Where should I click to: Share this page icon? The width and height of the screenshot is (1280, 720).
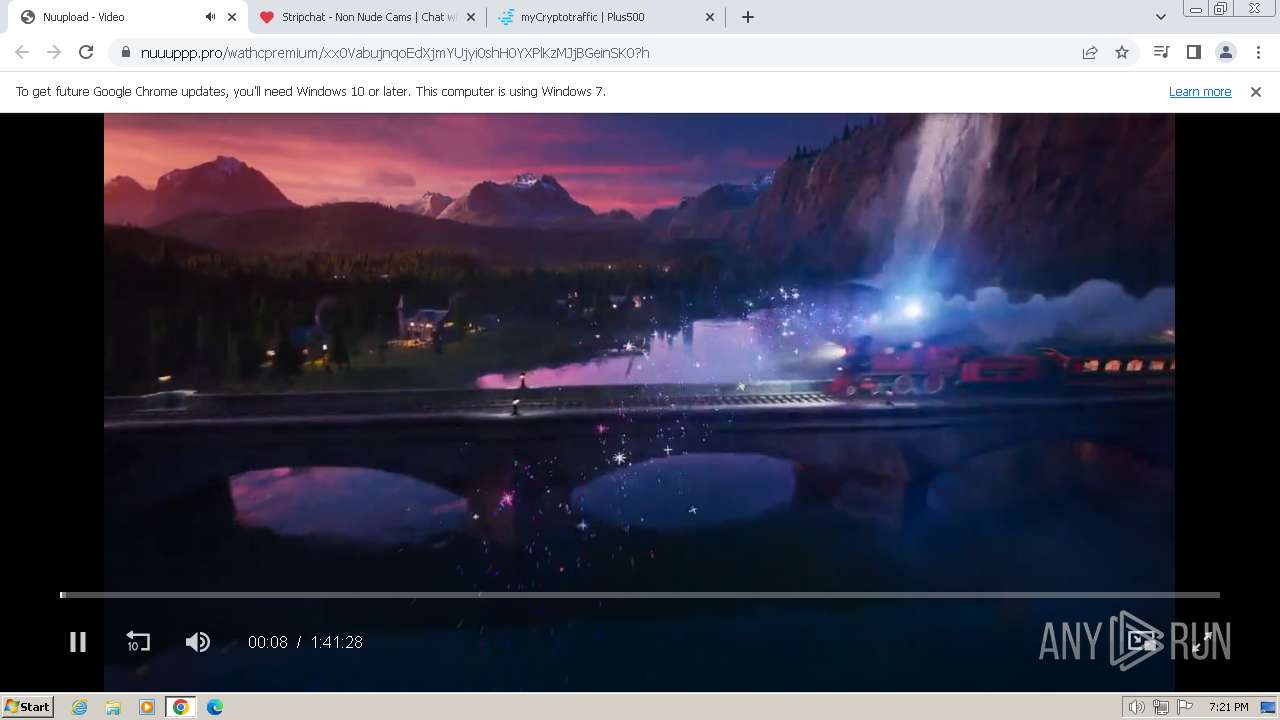pos(1090,52)
